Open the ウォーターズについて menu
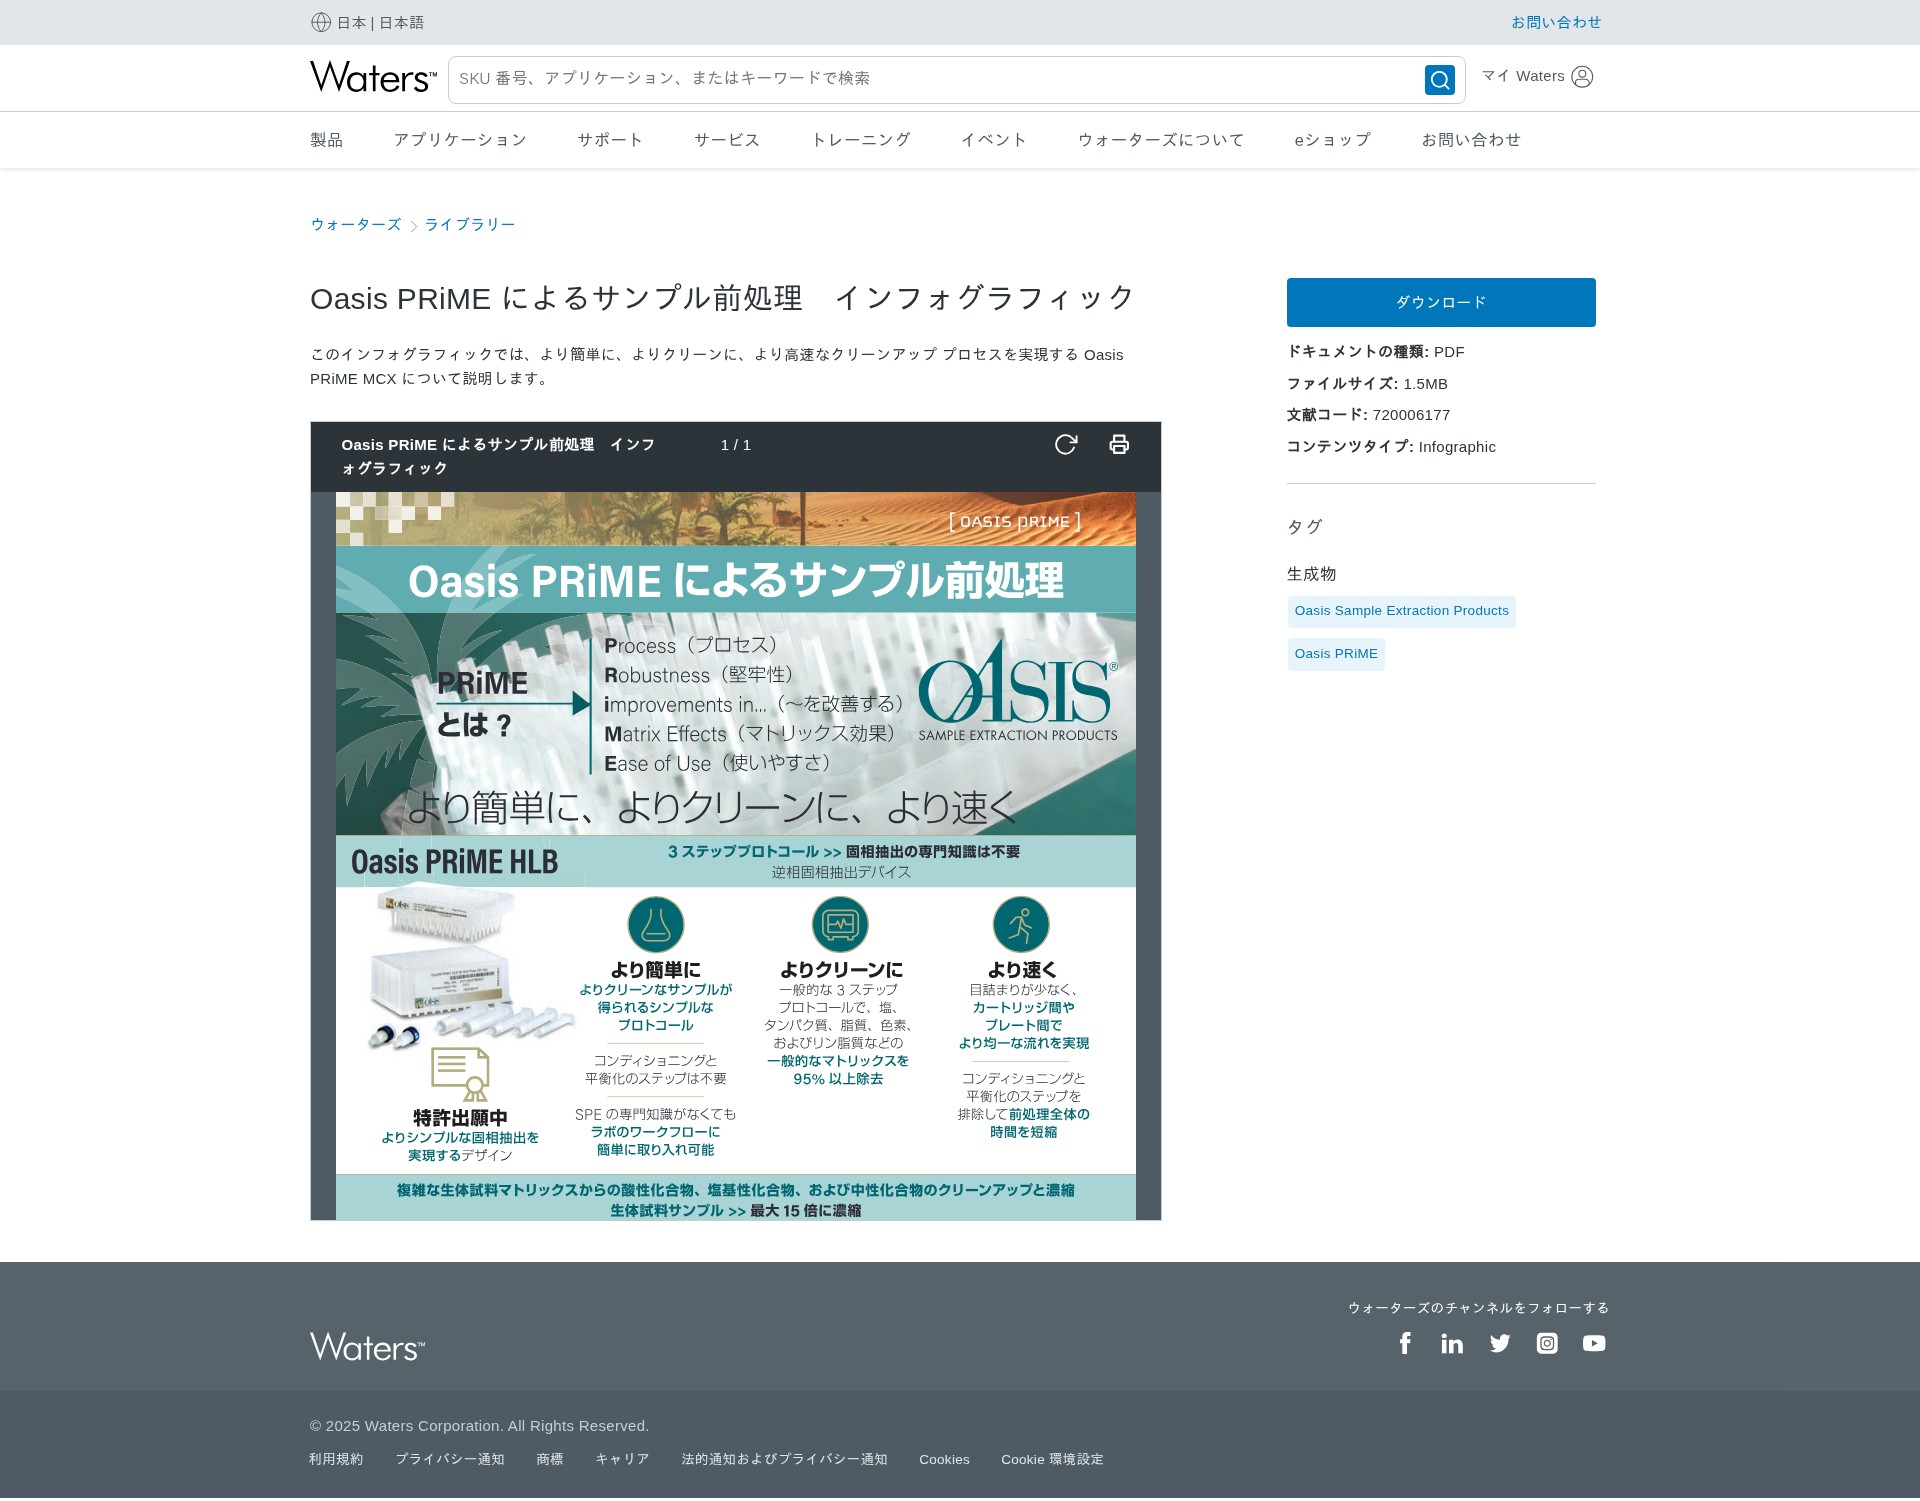1920x1501 pixels. click(1161, 140)
